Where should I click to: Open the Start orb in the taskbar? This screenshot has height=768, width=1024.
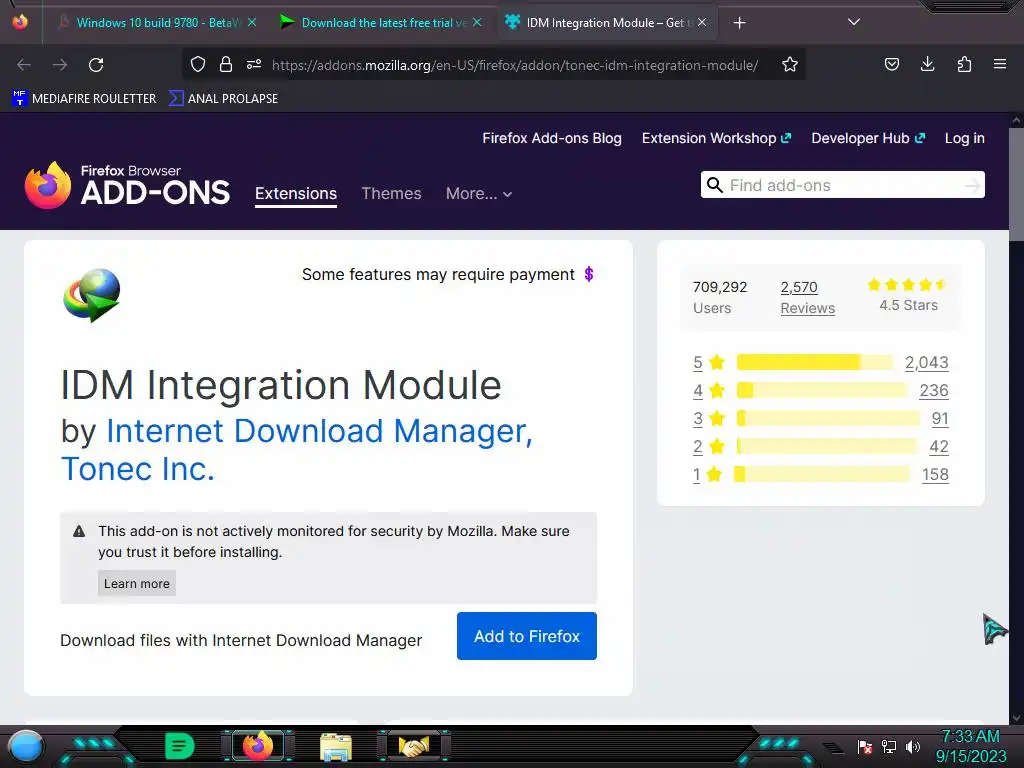26,748
